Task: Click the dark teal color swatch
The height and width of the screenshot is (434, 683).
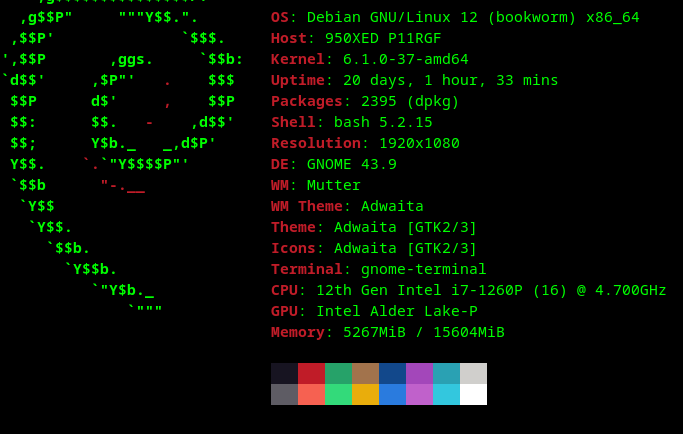Action: [x=446, y=373]
